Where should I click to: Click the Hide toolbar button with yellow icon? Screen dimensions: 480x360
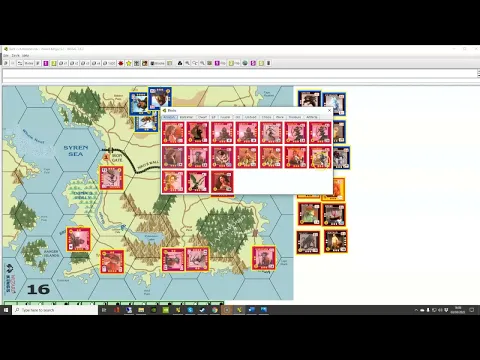pyautogui.click(x=234, y=63)
